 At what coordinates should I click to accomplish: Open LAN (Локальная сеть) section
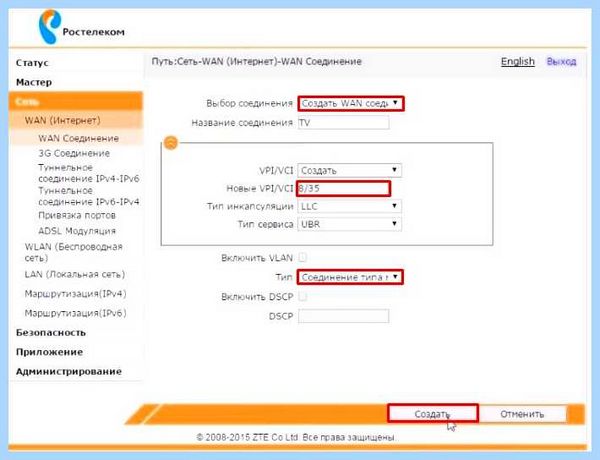[x=75, y=274]
